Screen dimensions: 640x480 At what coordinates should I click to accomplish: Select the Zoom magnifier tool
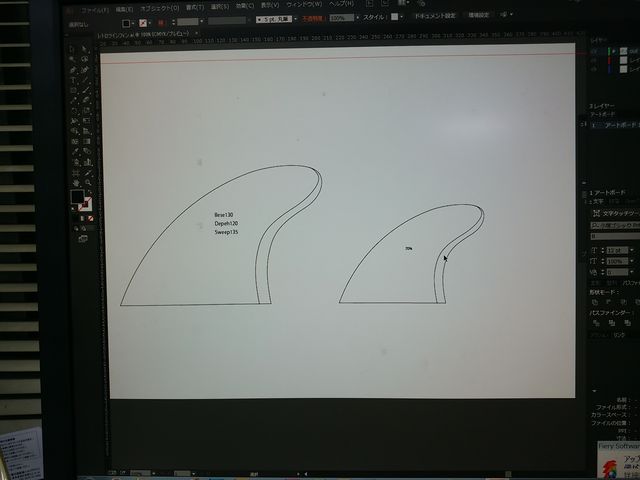pyautogui.click(x=88, y=183)
